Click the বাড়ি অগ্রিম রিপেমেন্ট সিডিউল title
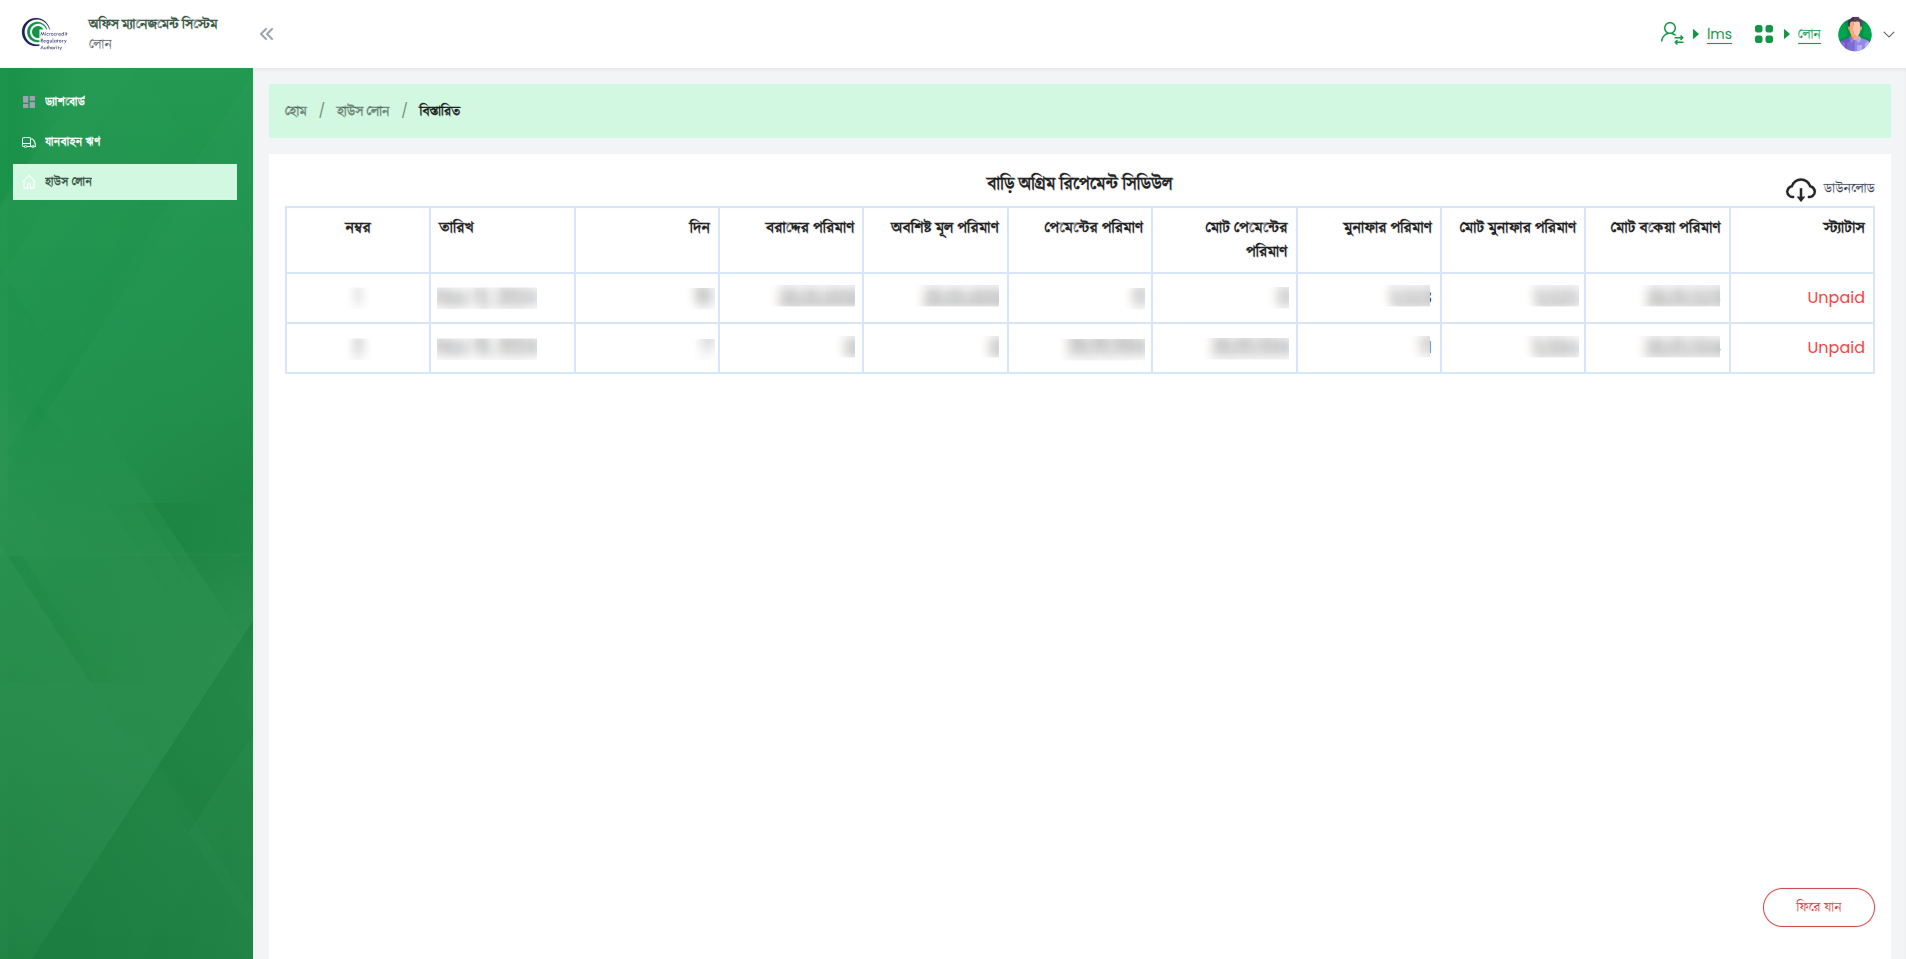1906x959 pixels. point(1079,183)
